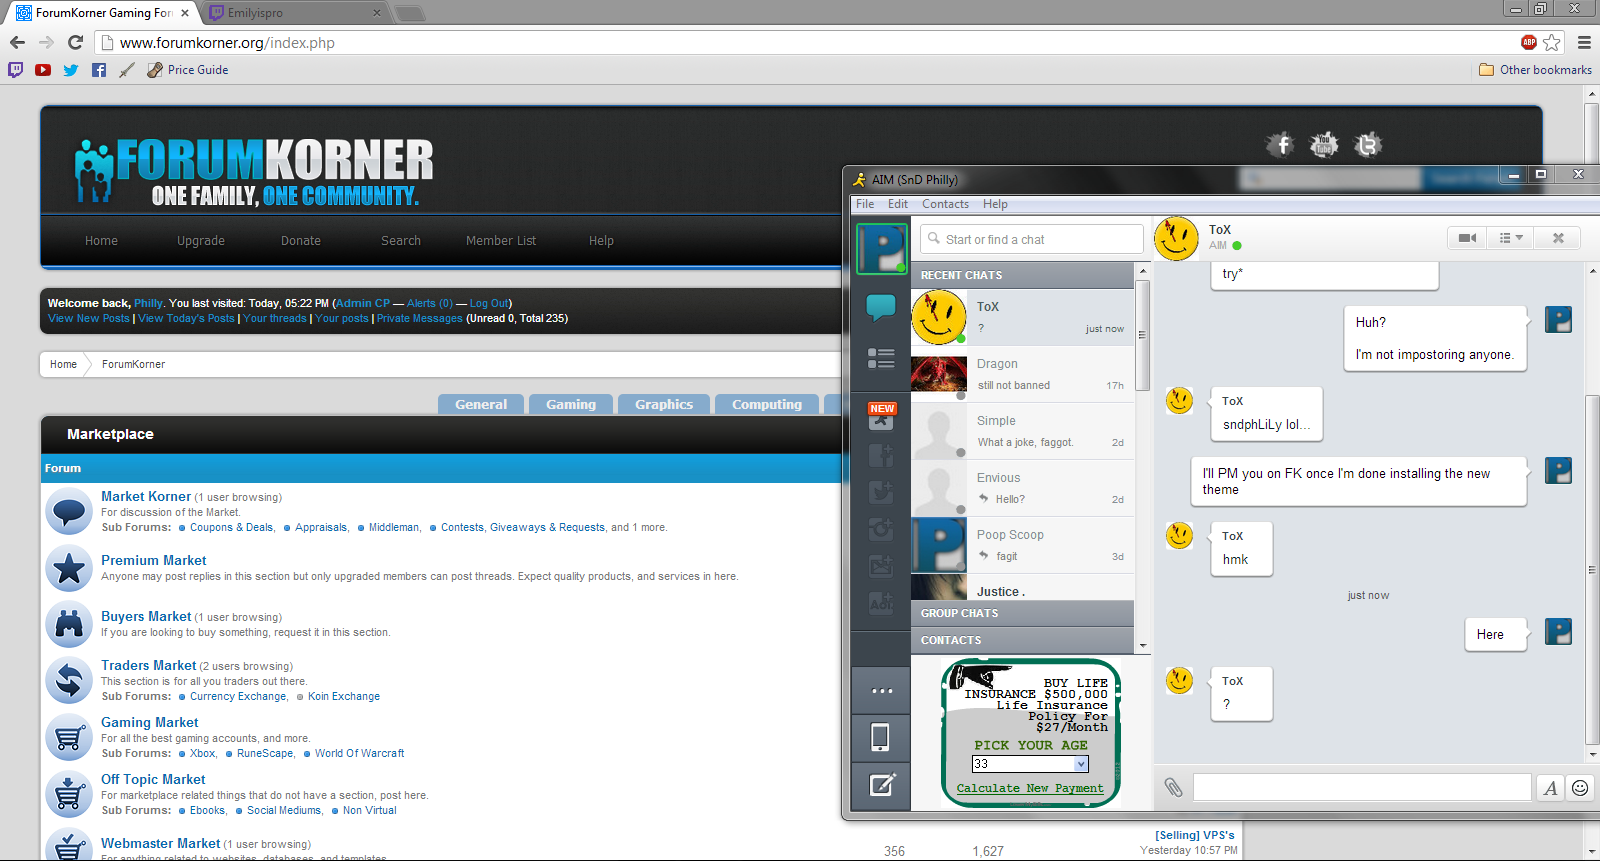This screenshot has height=861, width=1600.
Task: Open the Twitch bookmark icon
Action: (x=15, y=70)
